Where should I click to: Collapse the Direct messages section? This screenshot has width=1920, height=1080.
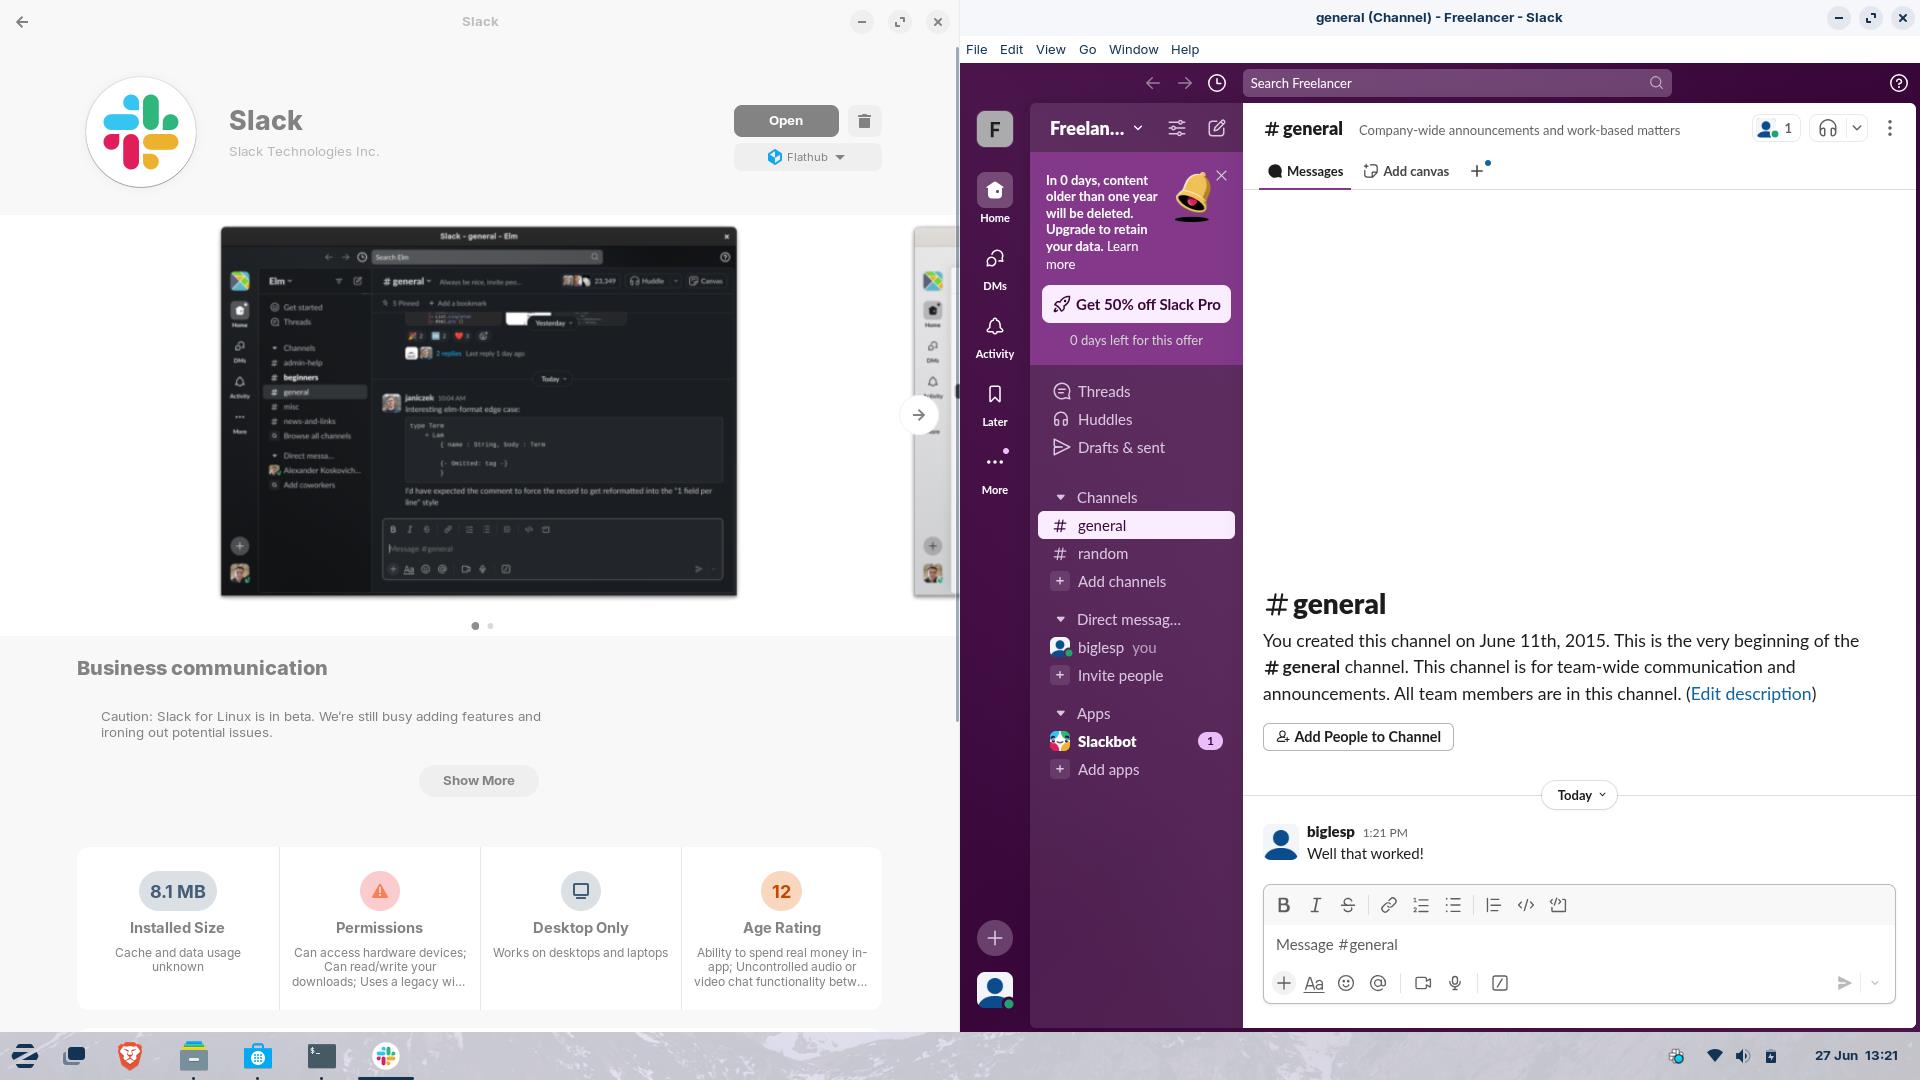click(1060, 619)
